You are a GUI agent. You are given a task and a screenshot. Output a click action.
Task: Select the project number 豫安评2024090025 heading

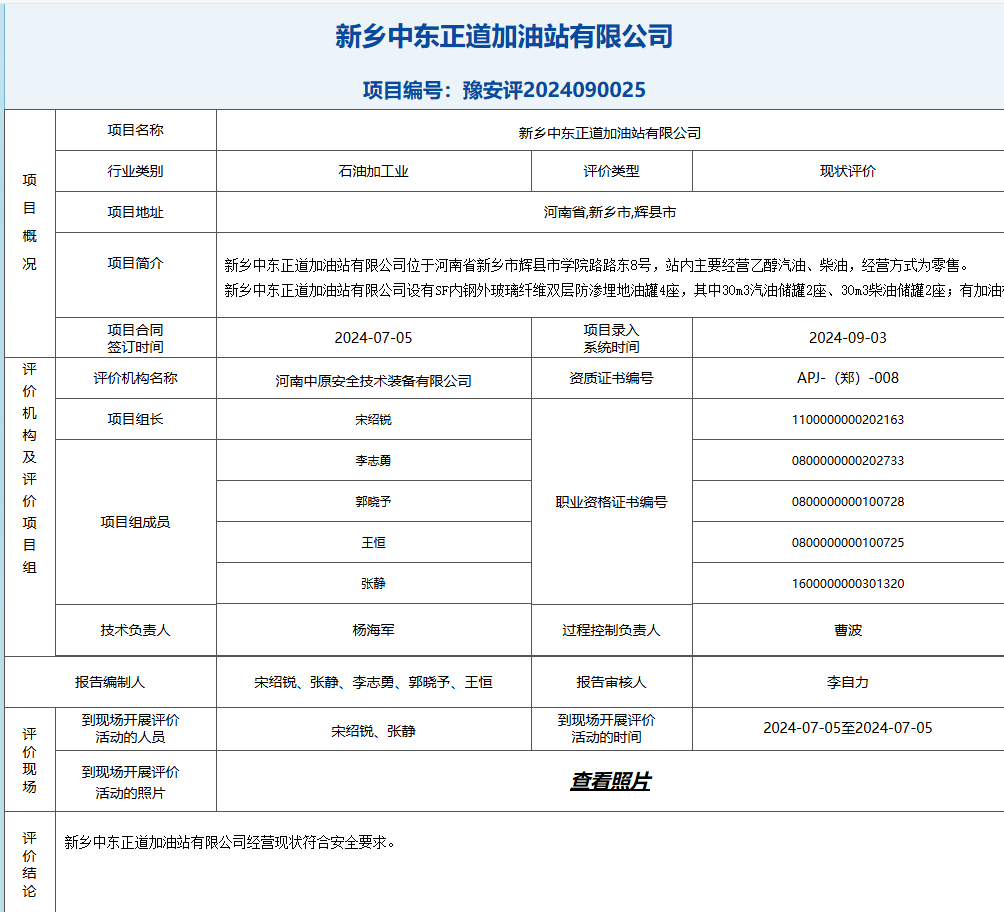coord(504,90)
